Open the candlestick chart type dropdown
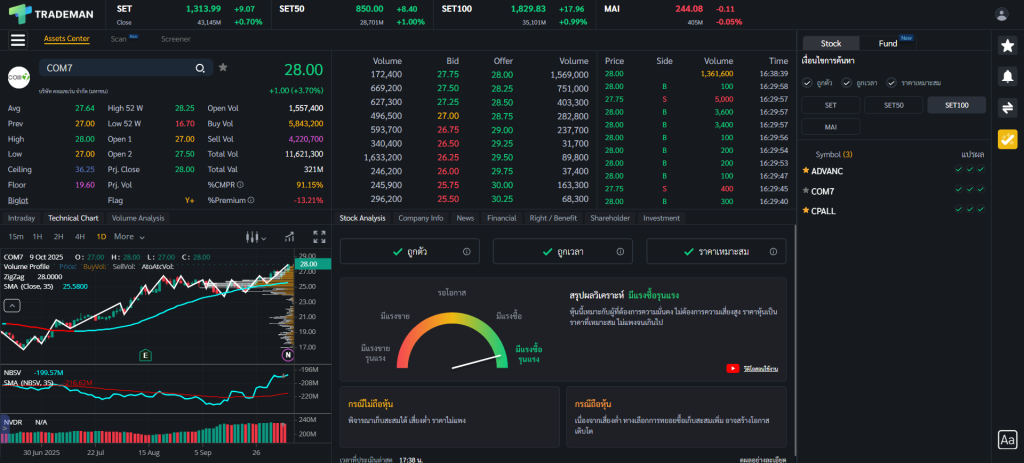 coord(256,237)
